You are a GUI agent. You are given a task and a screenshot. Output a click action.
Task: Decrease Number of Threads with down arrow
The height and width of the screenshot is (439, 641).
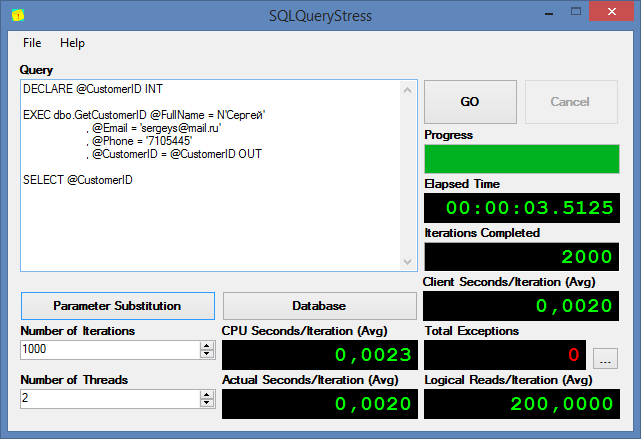pos(207,403)
